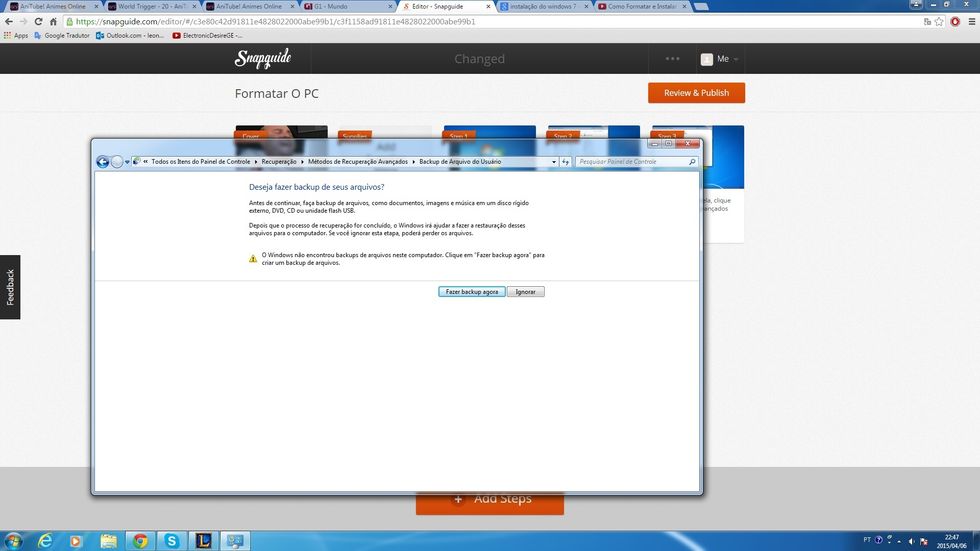The image size is (980, 551).
Task: Click the back arrow in the recovery window
Action: 102,162
